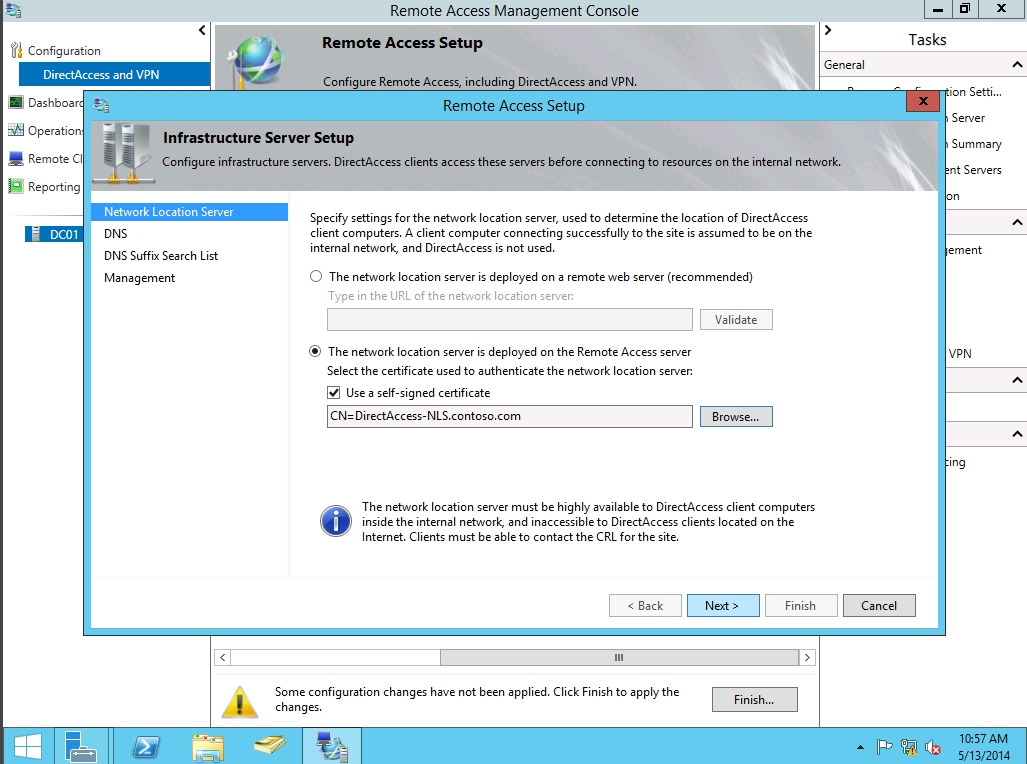Open Server Manager from the taskbar
The image size is (1027, 764).
coord(81,746)
